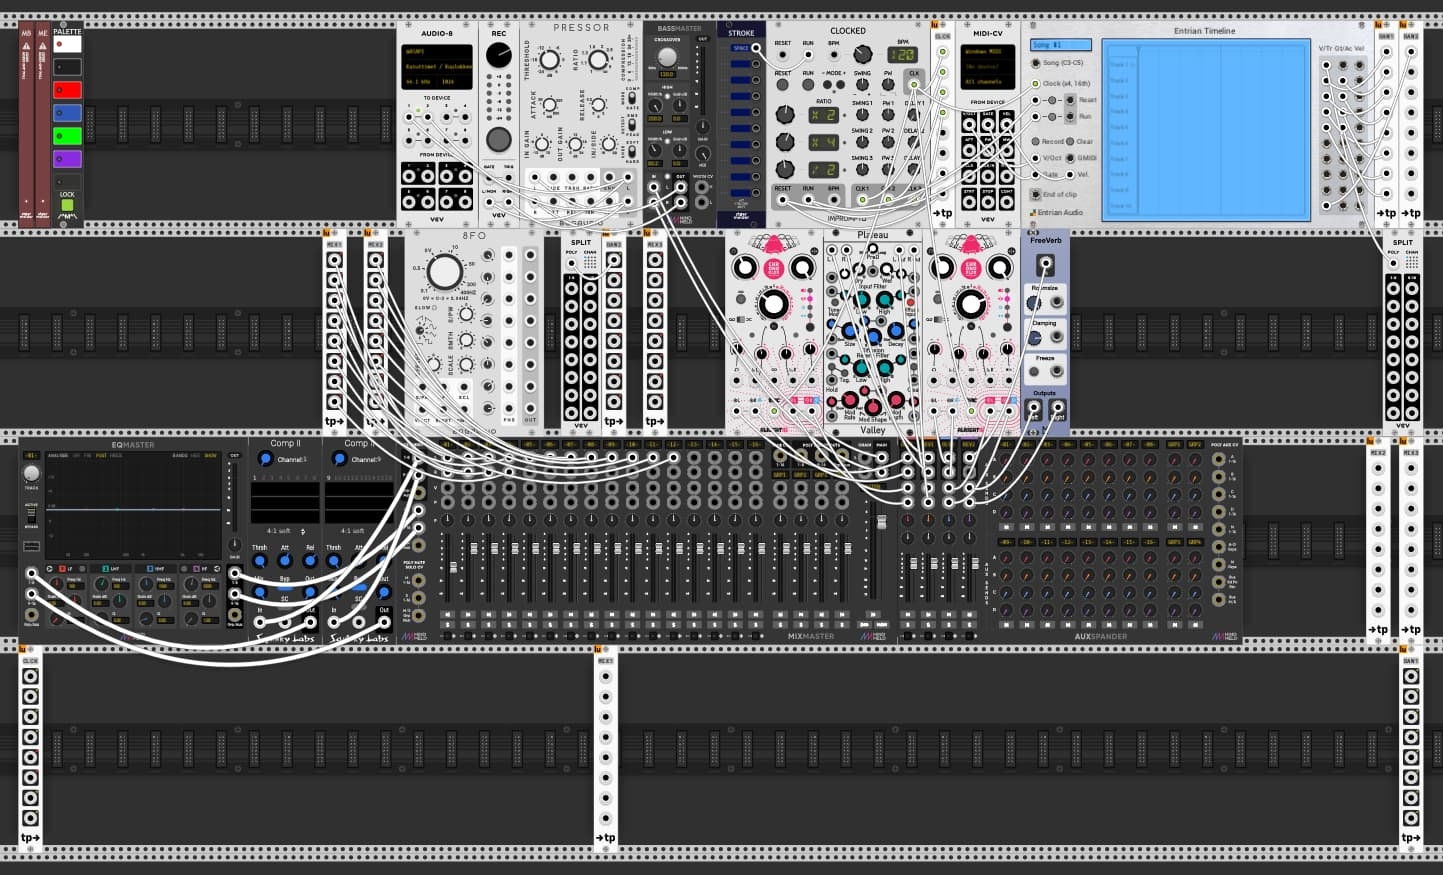1443x875 pixels.
Task: Click the purple HF band icon on EQMASTER
Action: [x=195, y=569]
